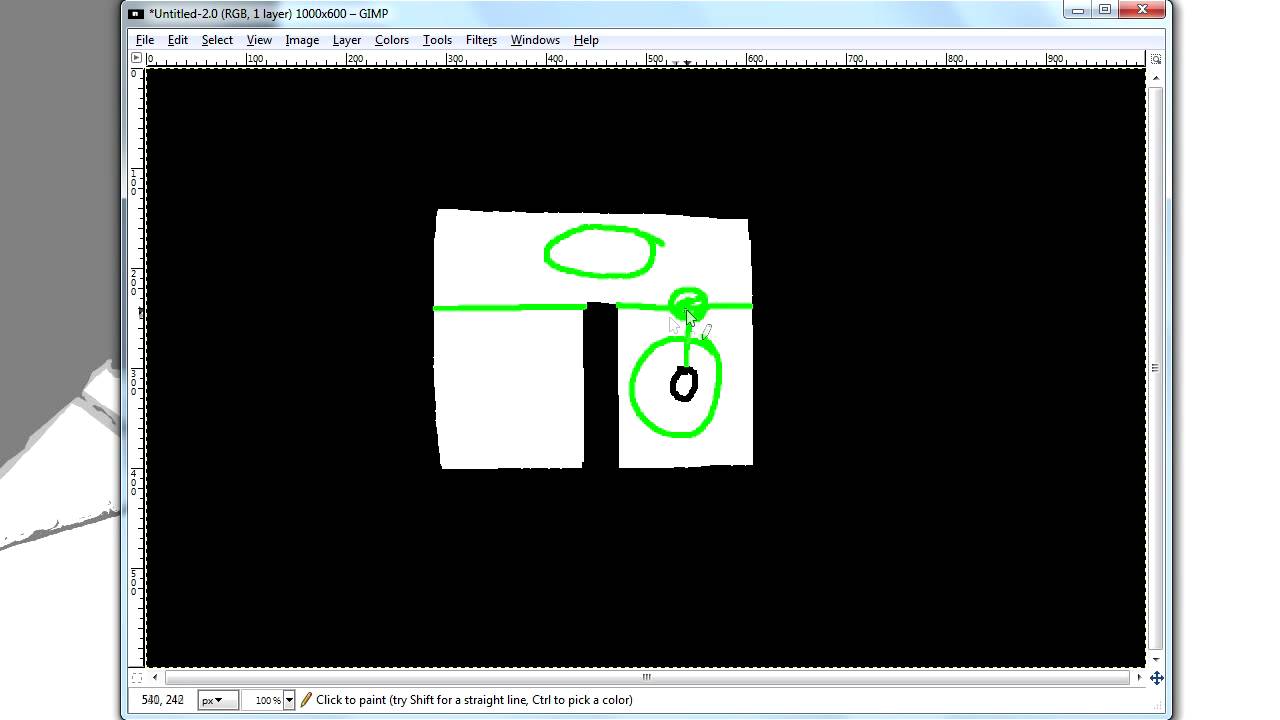Maximize the GIMP window

(x=1105, y=10)
